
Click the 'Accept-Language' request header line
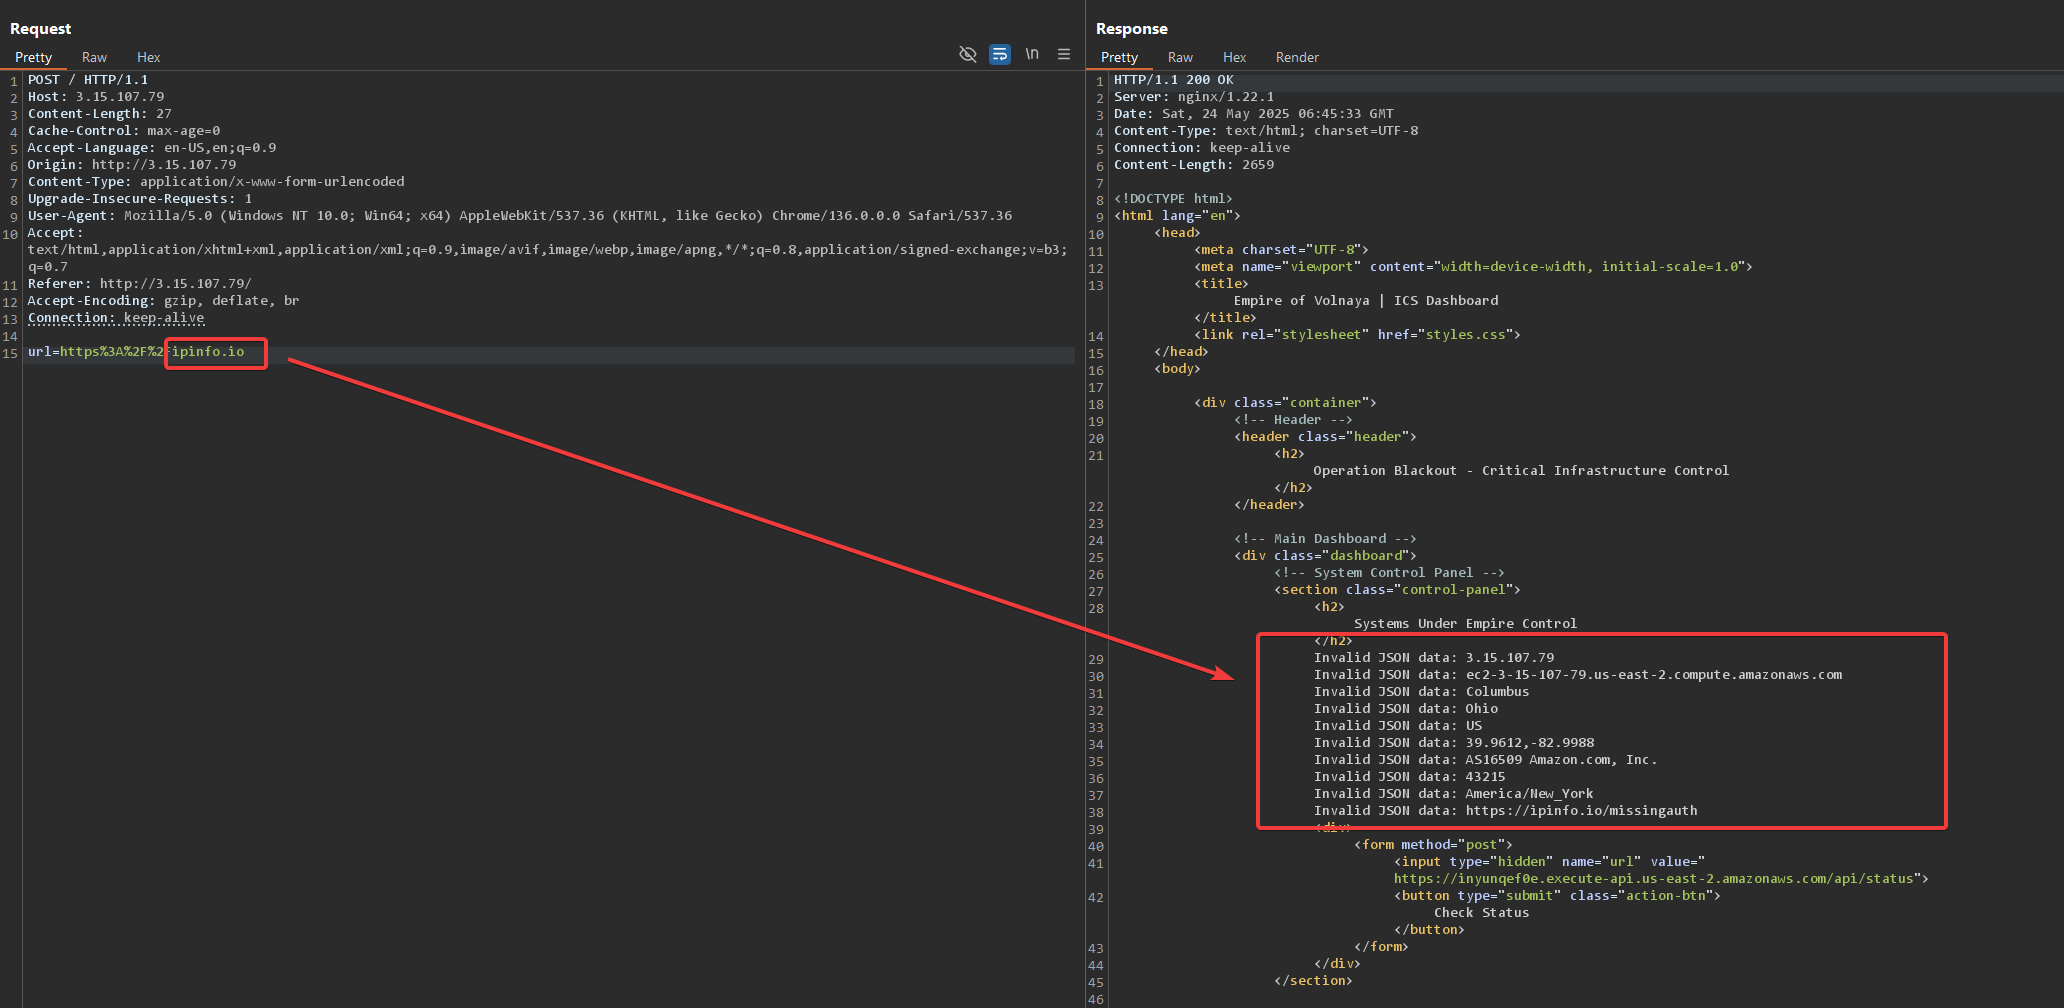tap(152, 148)
